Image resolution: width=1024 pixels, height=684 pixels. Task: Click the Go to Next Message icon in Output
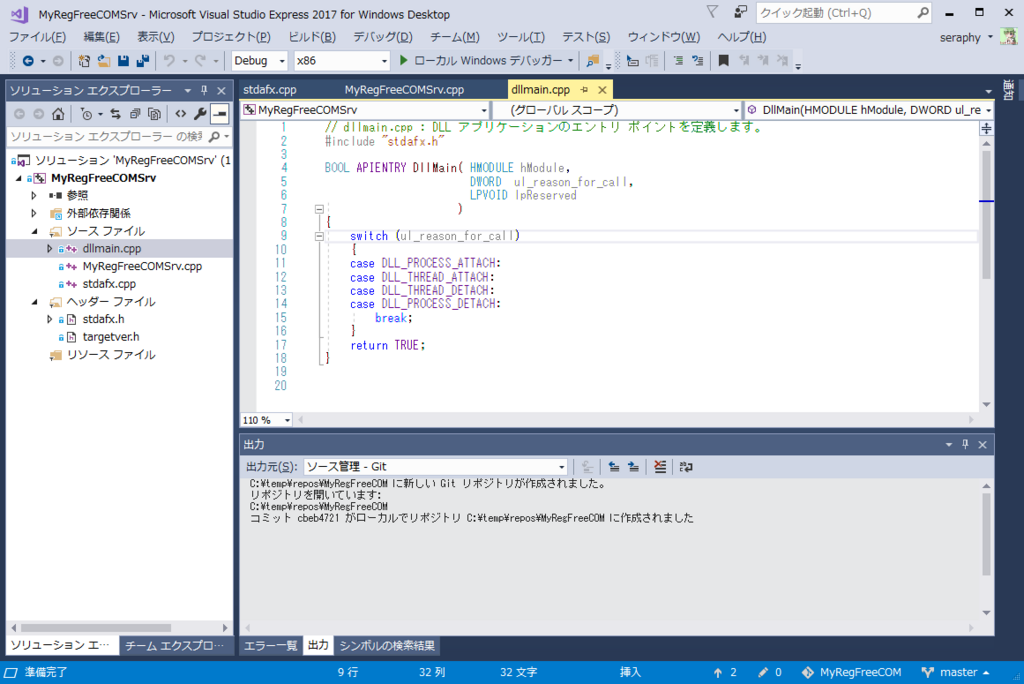[x=633, y=466]
